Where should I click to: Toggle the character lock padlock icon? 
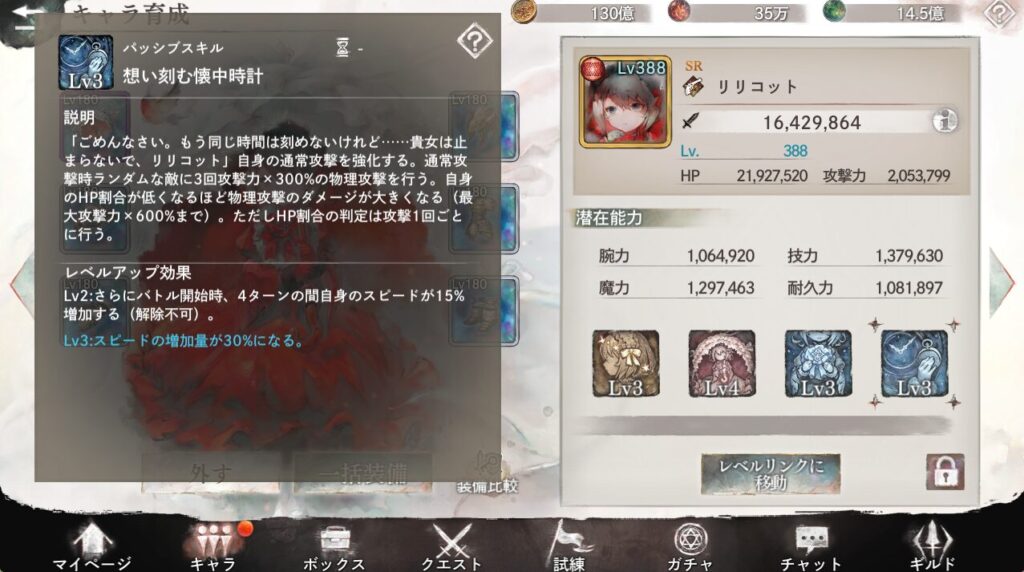coord(944,471)
